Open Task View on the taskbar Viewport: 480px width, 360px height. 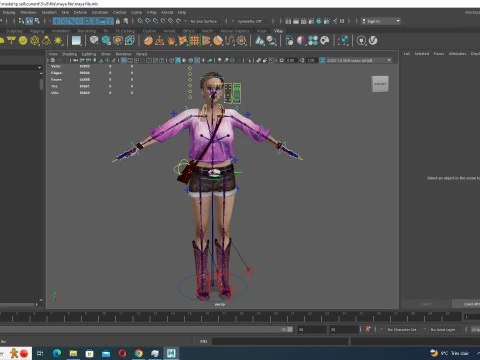point(40,353)
